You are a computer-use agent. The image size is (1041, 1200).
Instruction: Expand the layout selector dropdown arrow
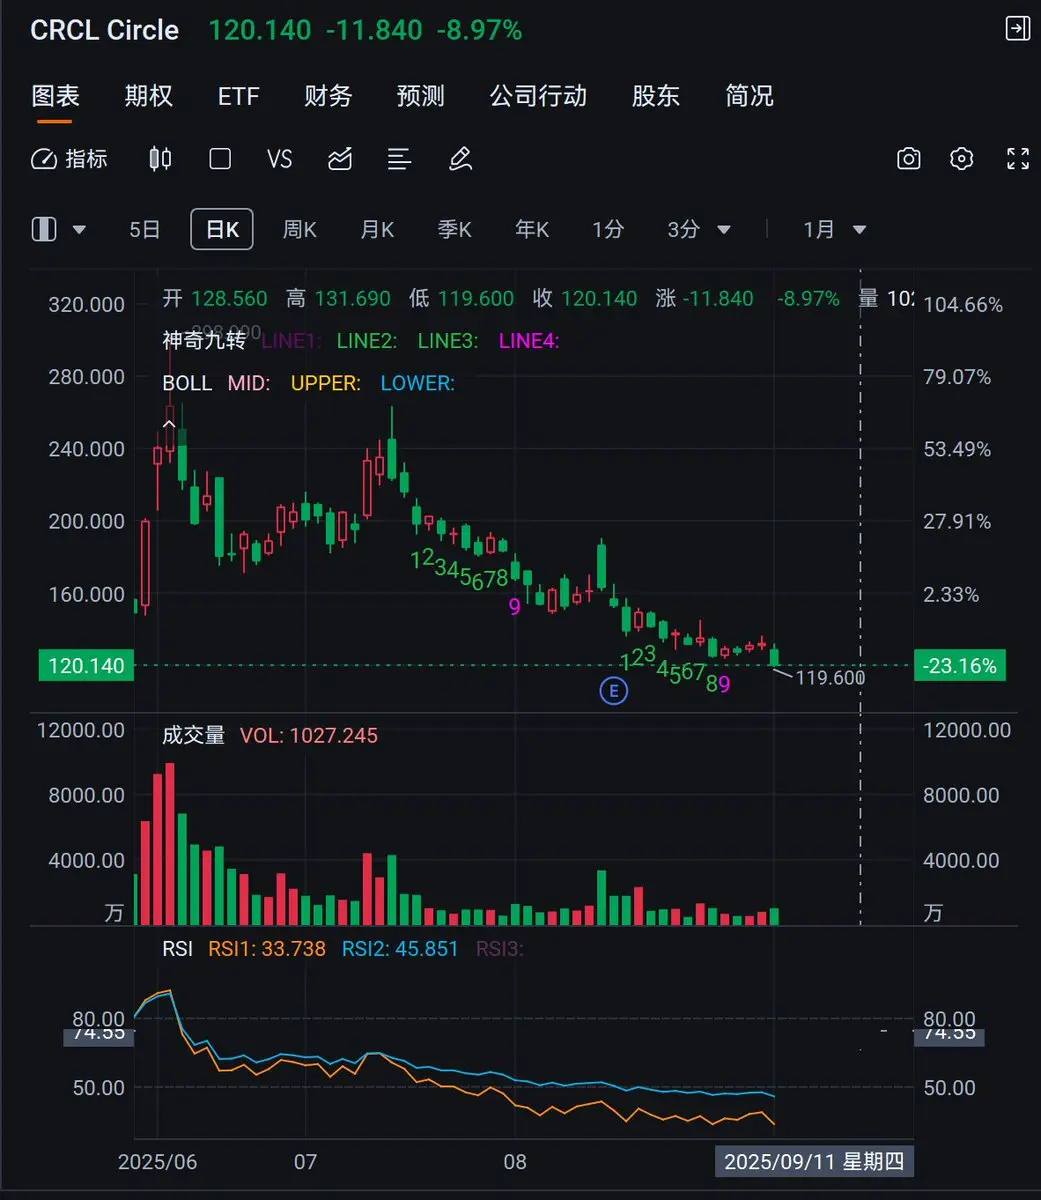coord(79,230)
